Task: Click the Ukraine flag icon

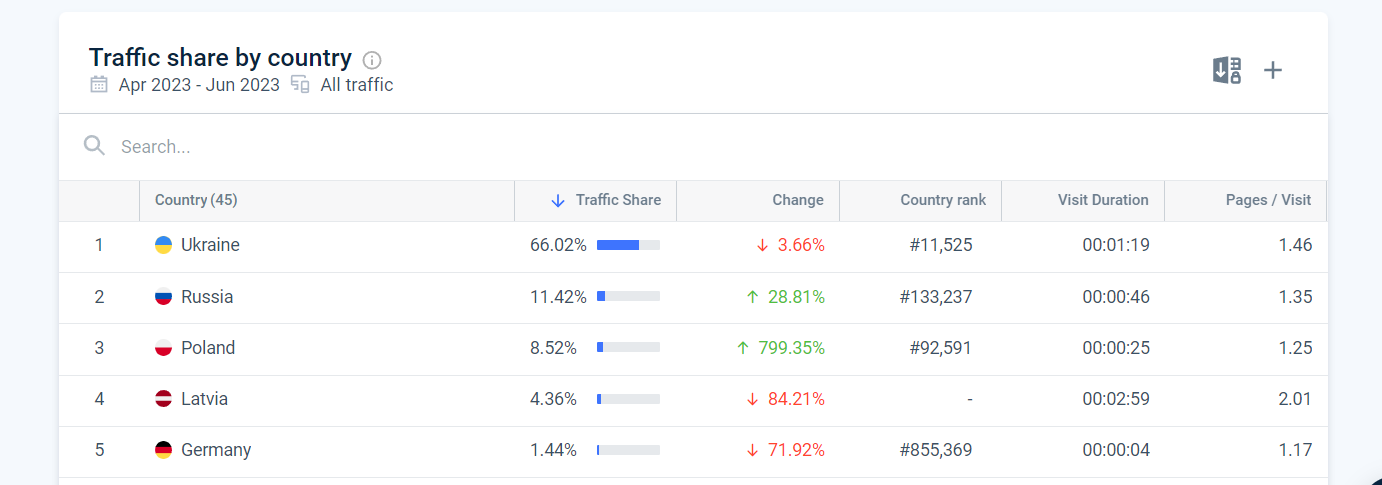Action: click(x=163, y=245)
